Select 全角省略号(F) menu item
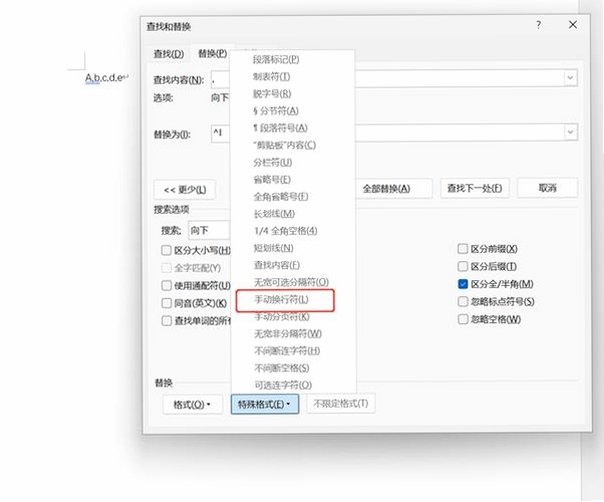Viewport: 604px width, 502px height. click(293, 196)
